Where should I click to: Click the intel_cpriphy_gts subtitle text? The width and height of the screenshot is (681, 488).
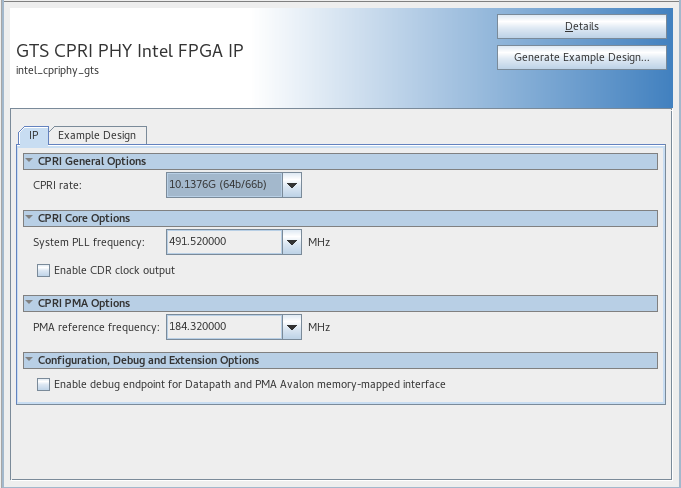click(x=58, y=71)
